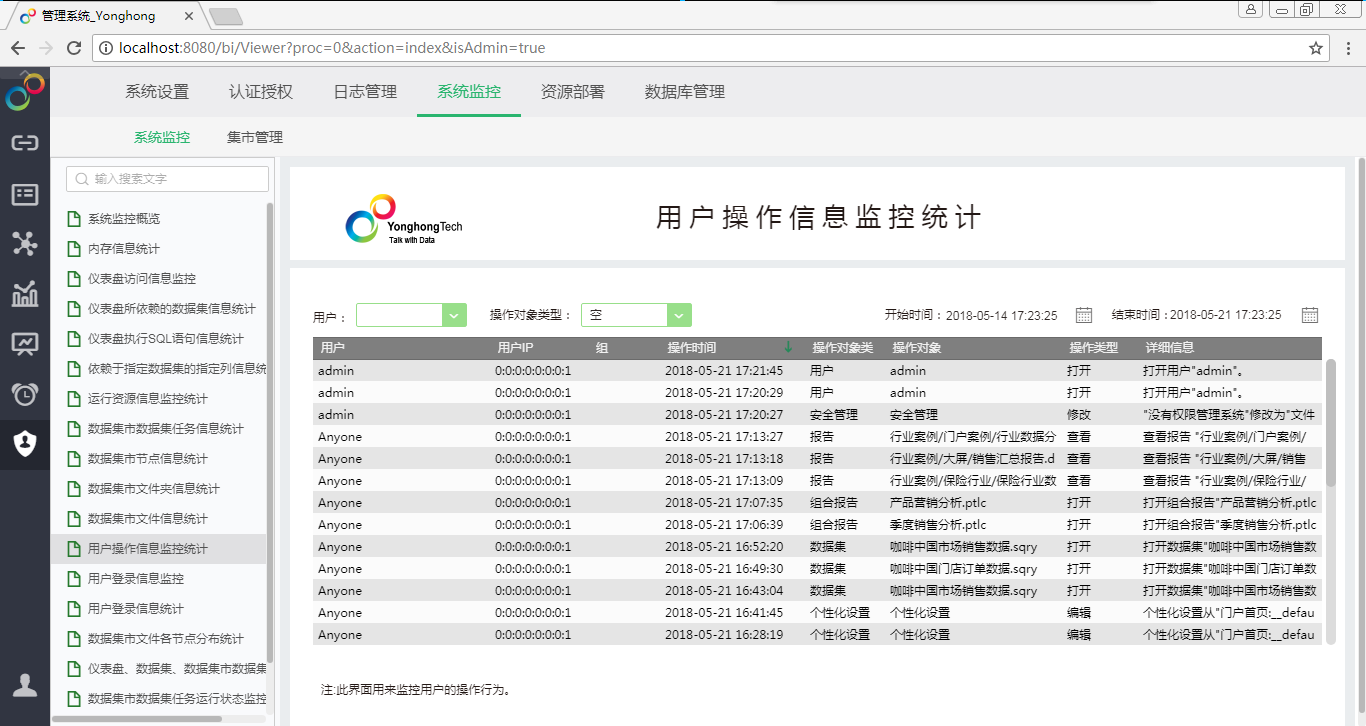Click the browser page reload button
Image resolution: width=1366 pixels, height=726 pixels.
[74, 48]
